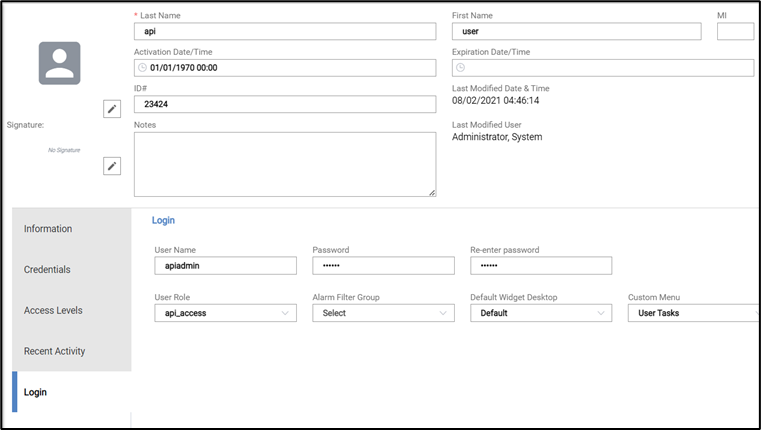Screen dimensions: 761x430
Task: Click inside the Notes text area
Action: point(285,165)
